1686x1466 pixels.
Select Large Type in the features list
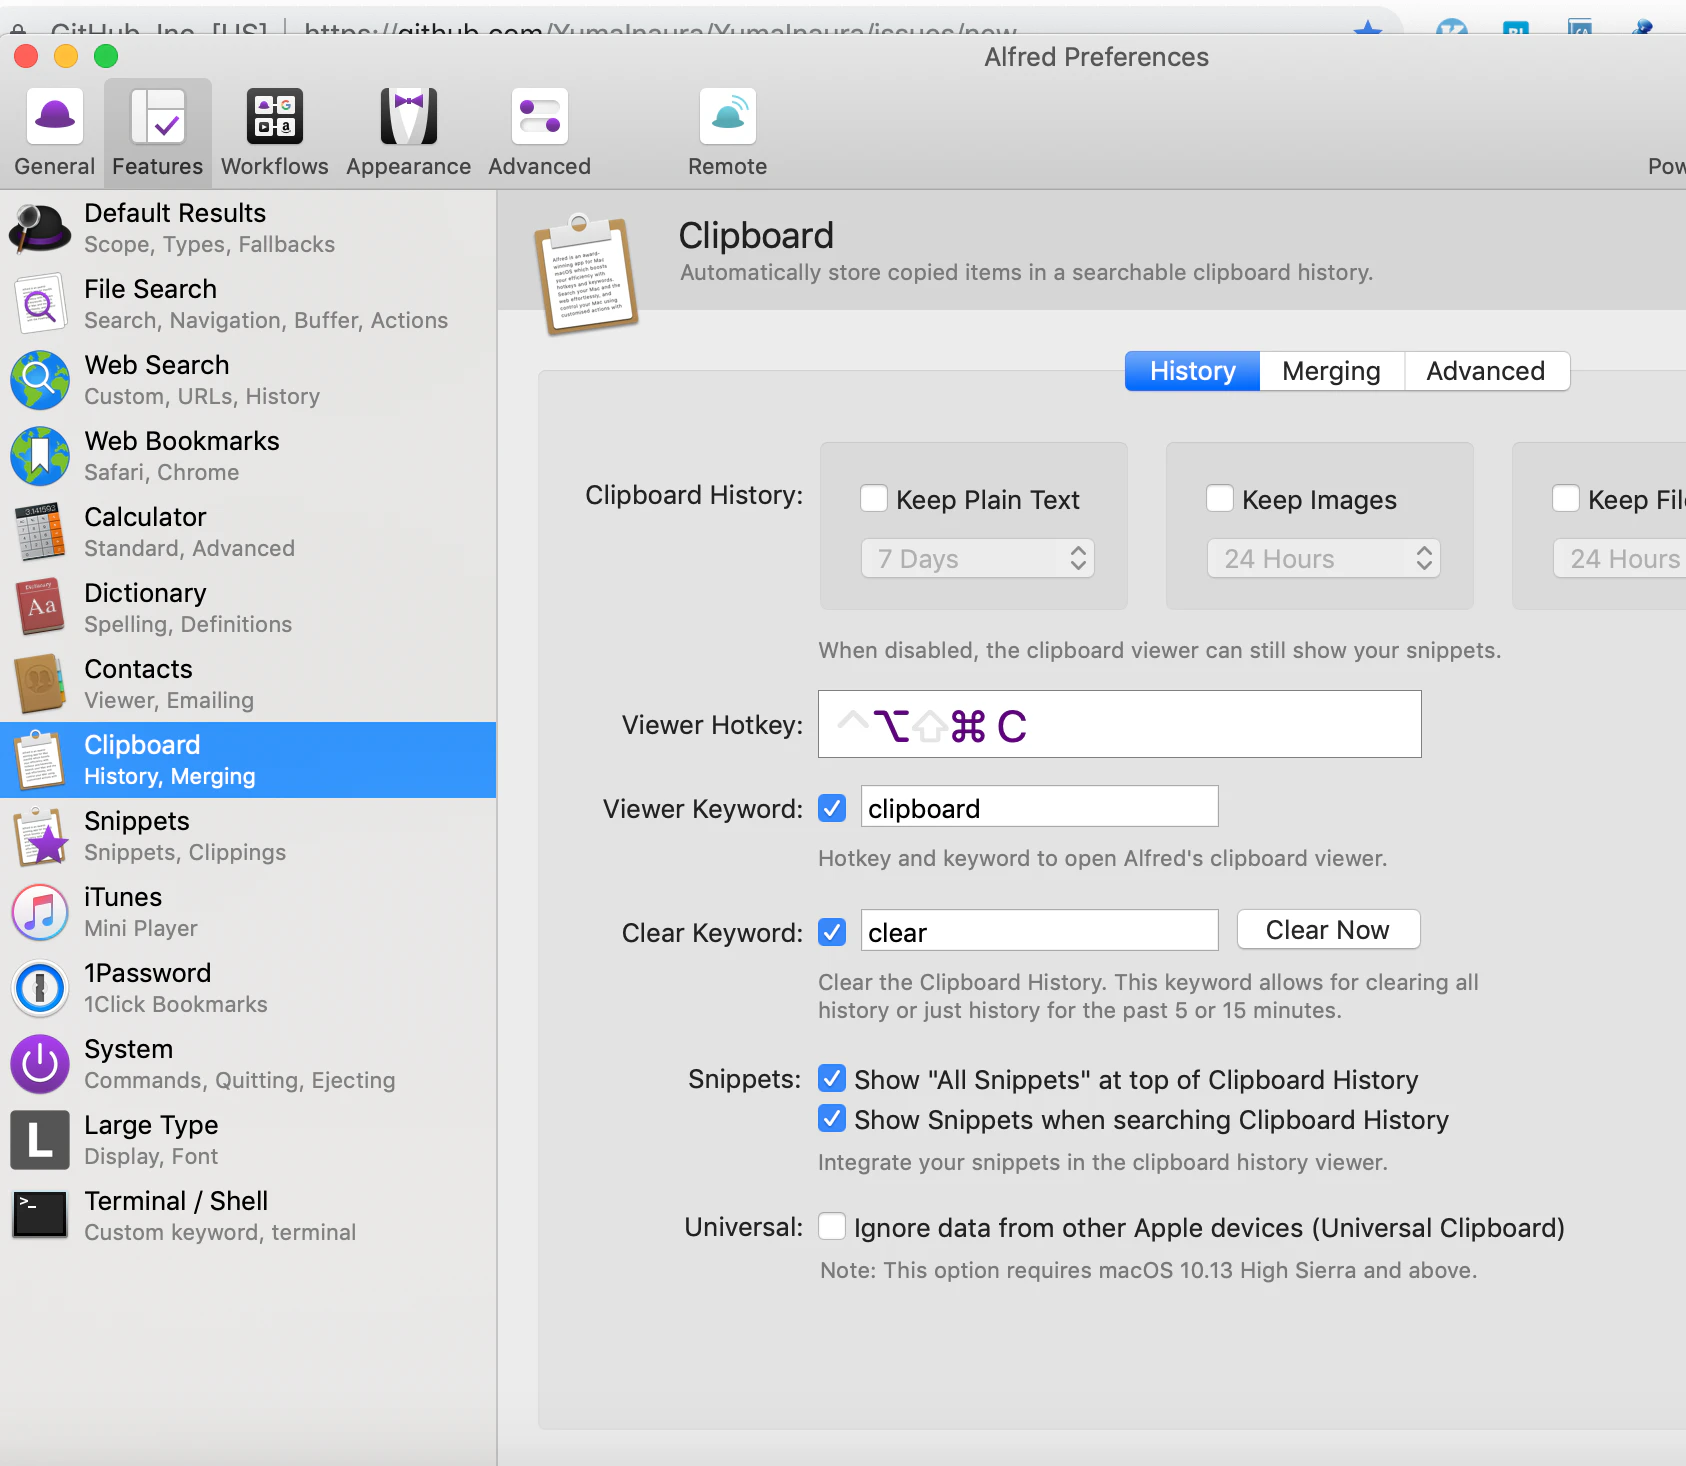coord(248,1140)
